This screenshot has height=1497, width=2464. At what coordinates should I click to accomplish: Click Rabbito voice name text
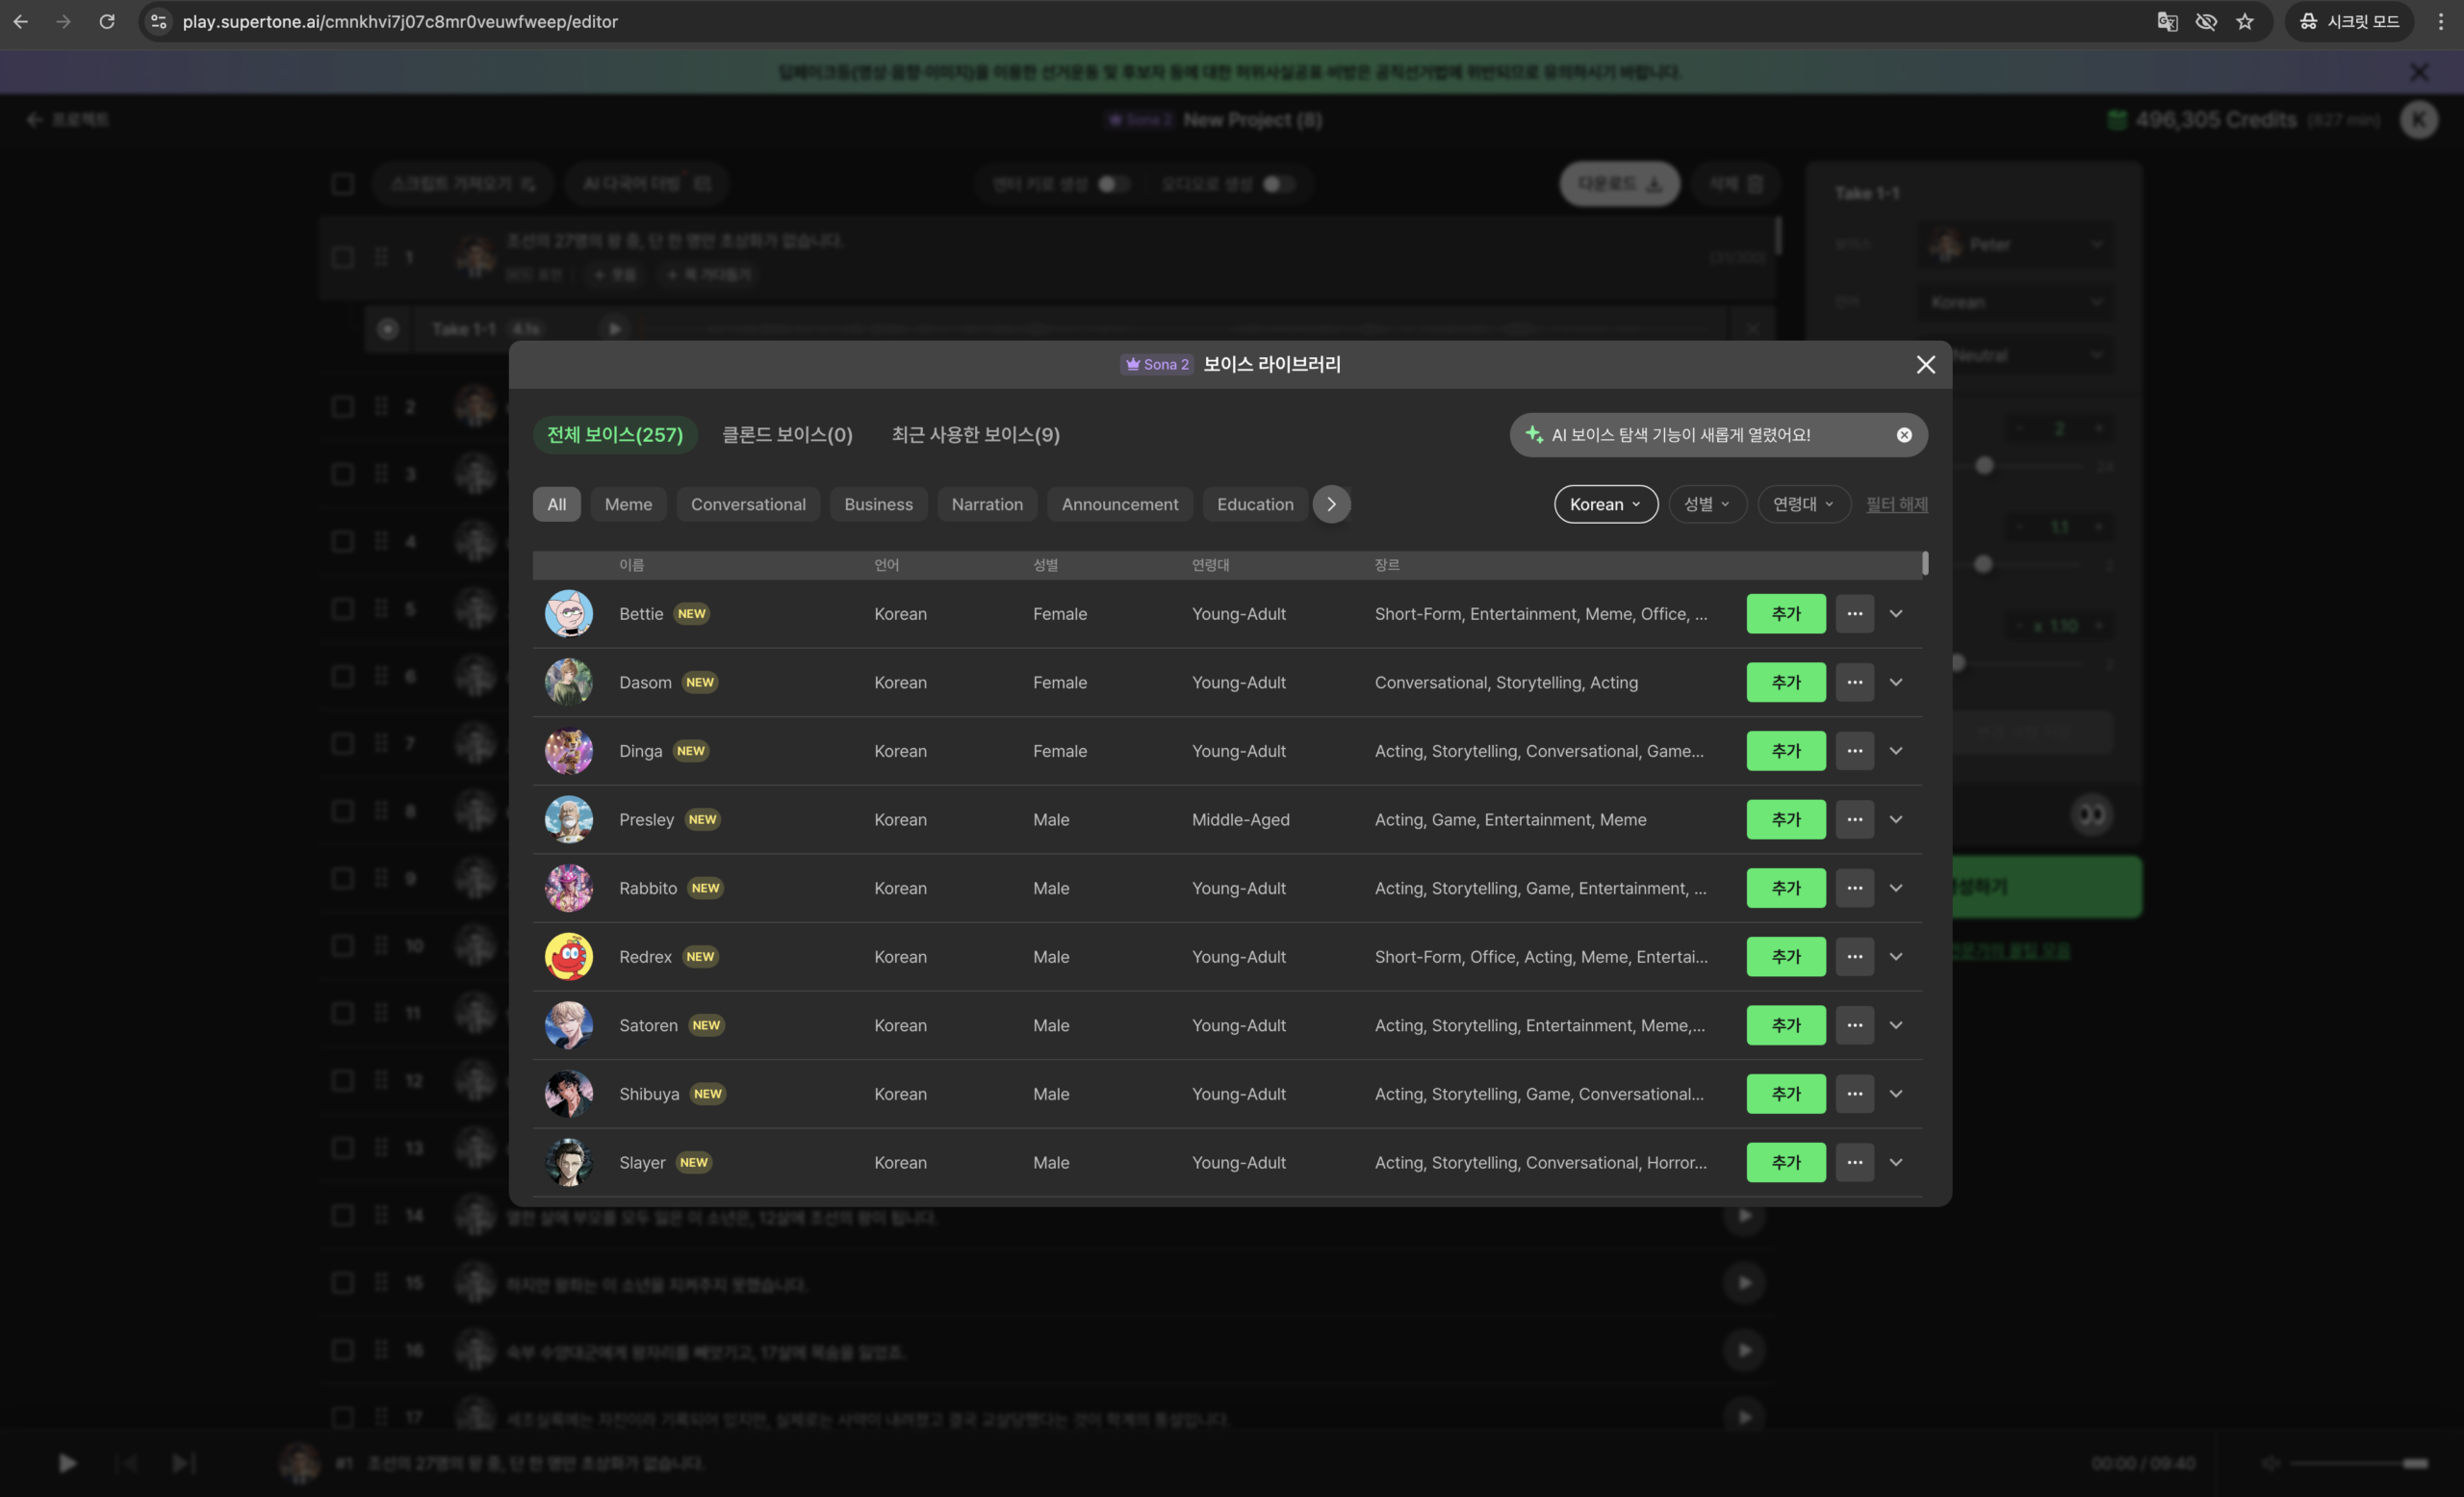(648, 888)
